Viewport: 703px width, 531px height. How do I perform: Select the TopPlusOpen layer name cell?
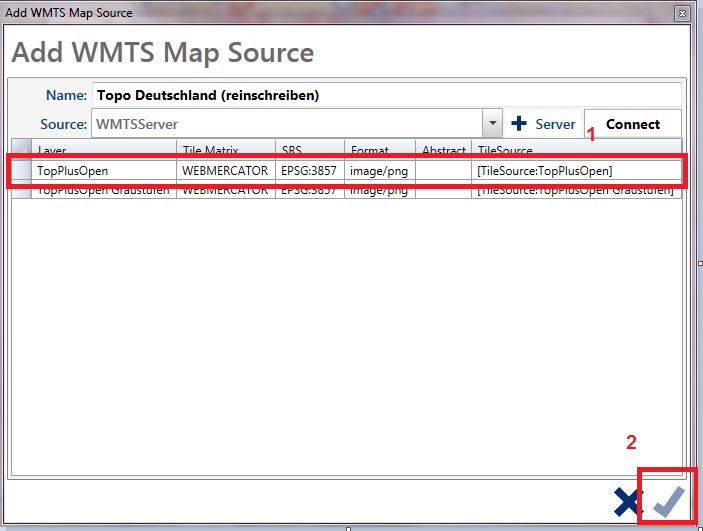pos(104,171)
